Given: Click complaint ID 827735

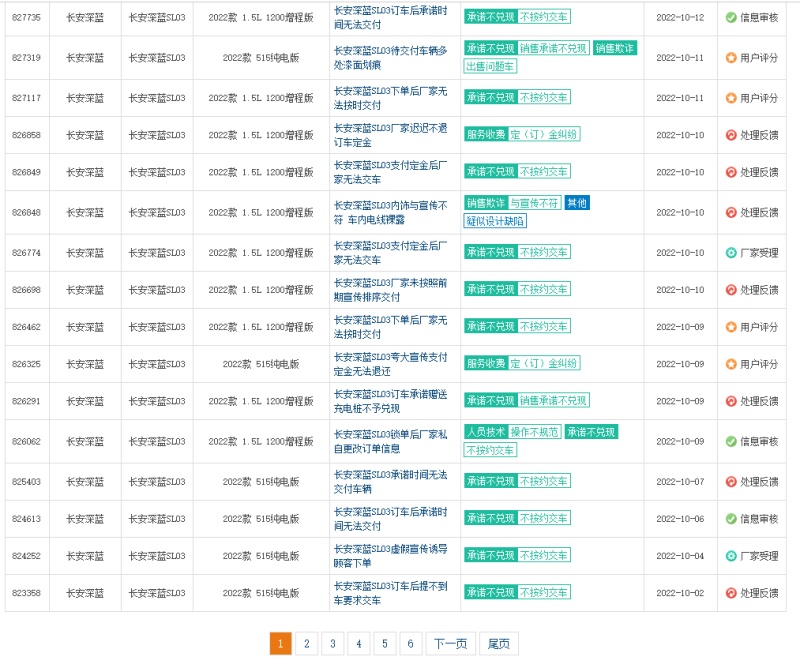Looking at the screenshot, I should click(27, 17).
